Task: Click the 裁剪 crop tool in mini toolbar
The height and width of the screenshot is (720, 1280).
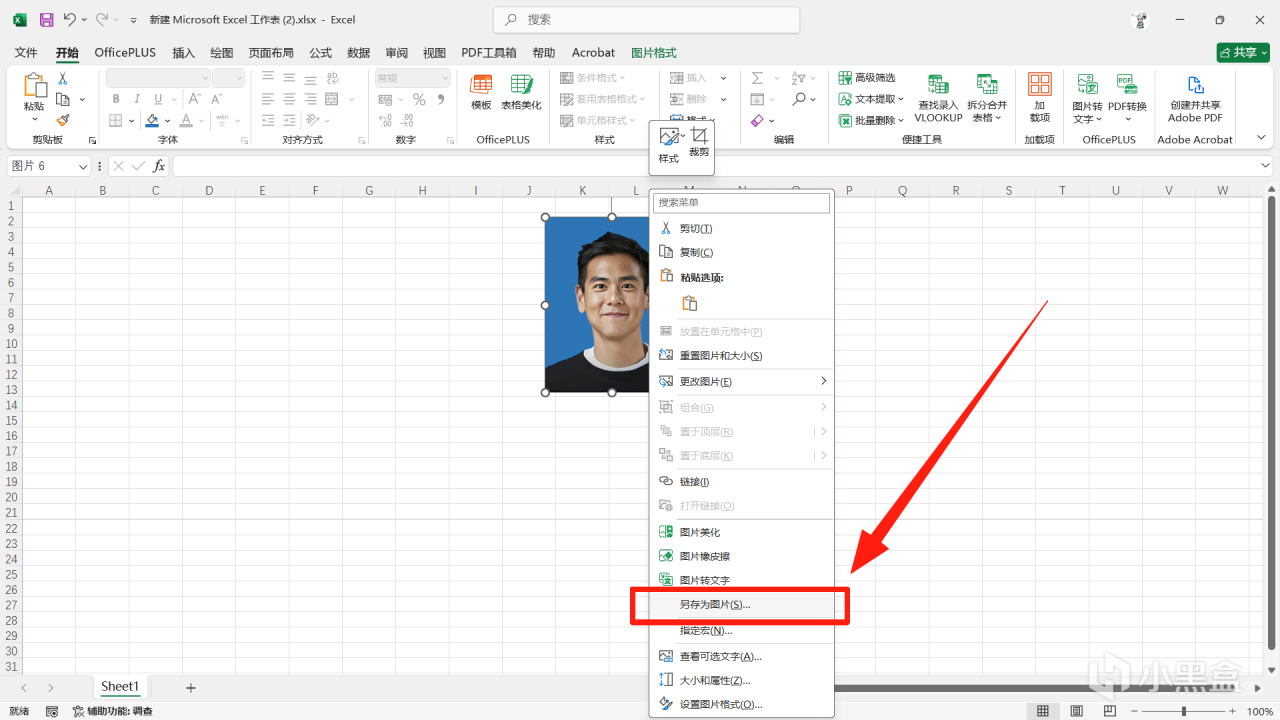Action: click(x=699, y=143)
